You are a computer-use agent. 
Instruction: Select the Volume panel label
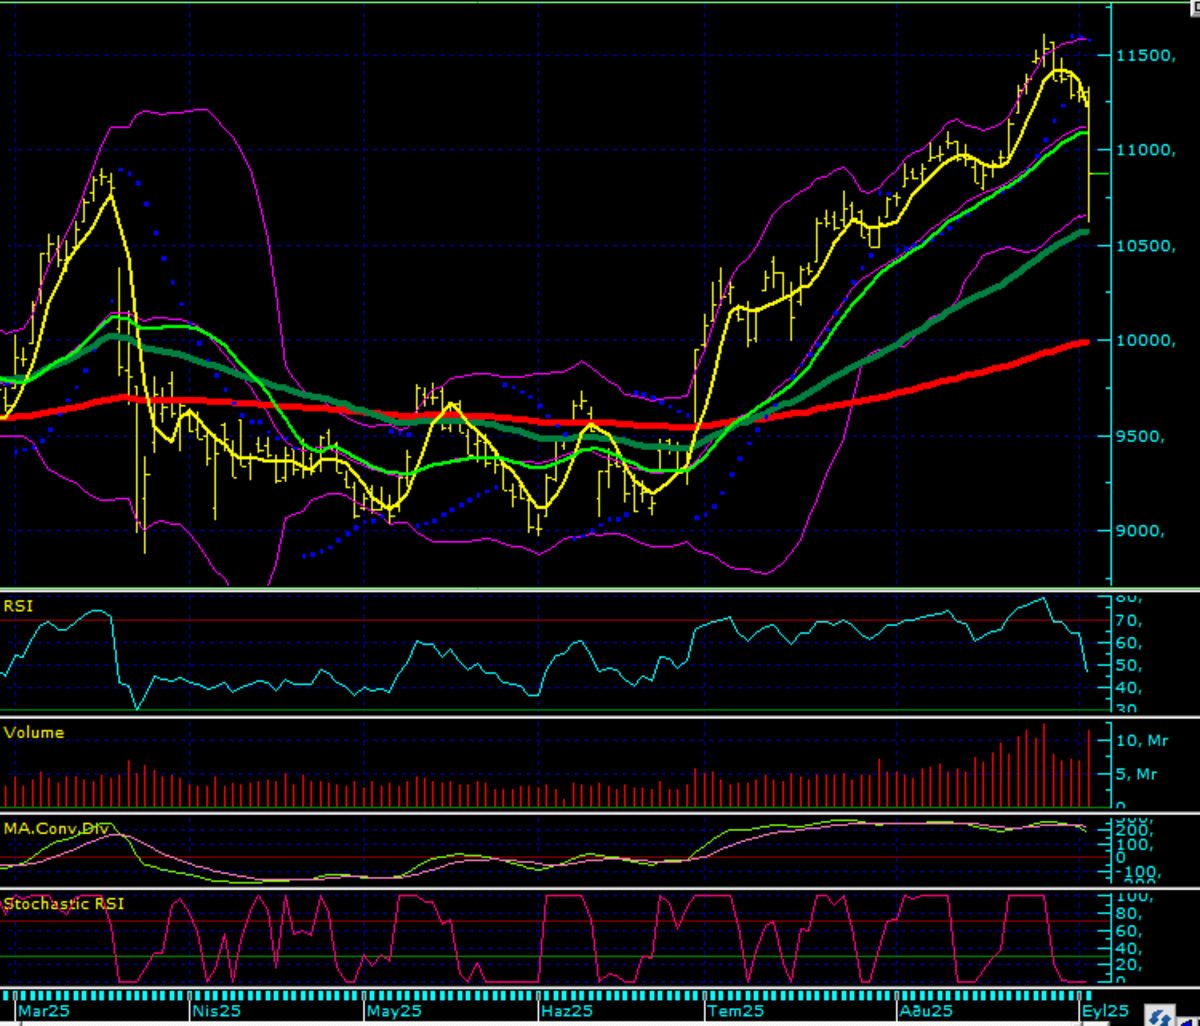pos(34,732)
